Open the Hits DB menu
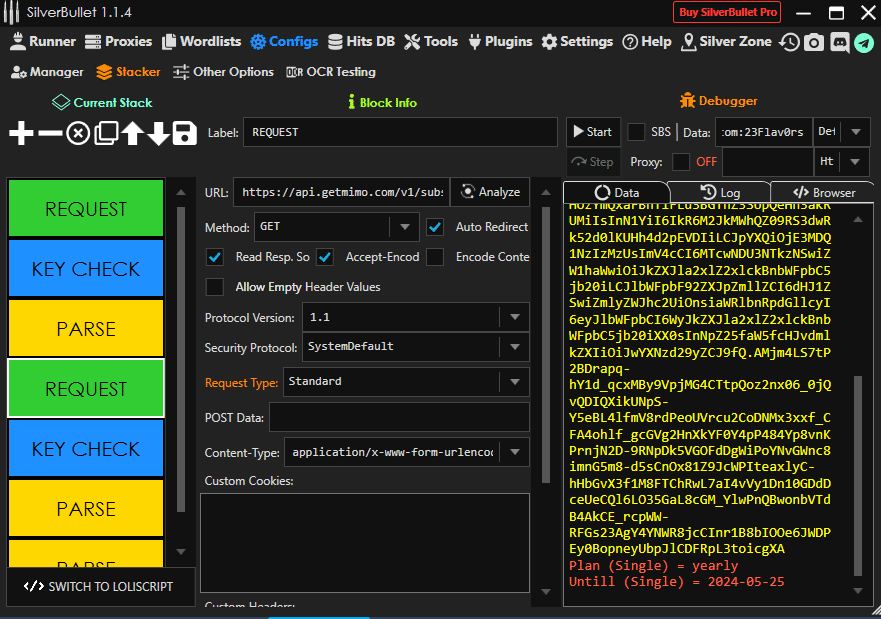Viewport: 881px width, 619px height. pyautogui.click(x=360, y=42)
